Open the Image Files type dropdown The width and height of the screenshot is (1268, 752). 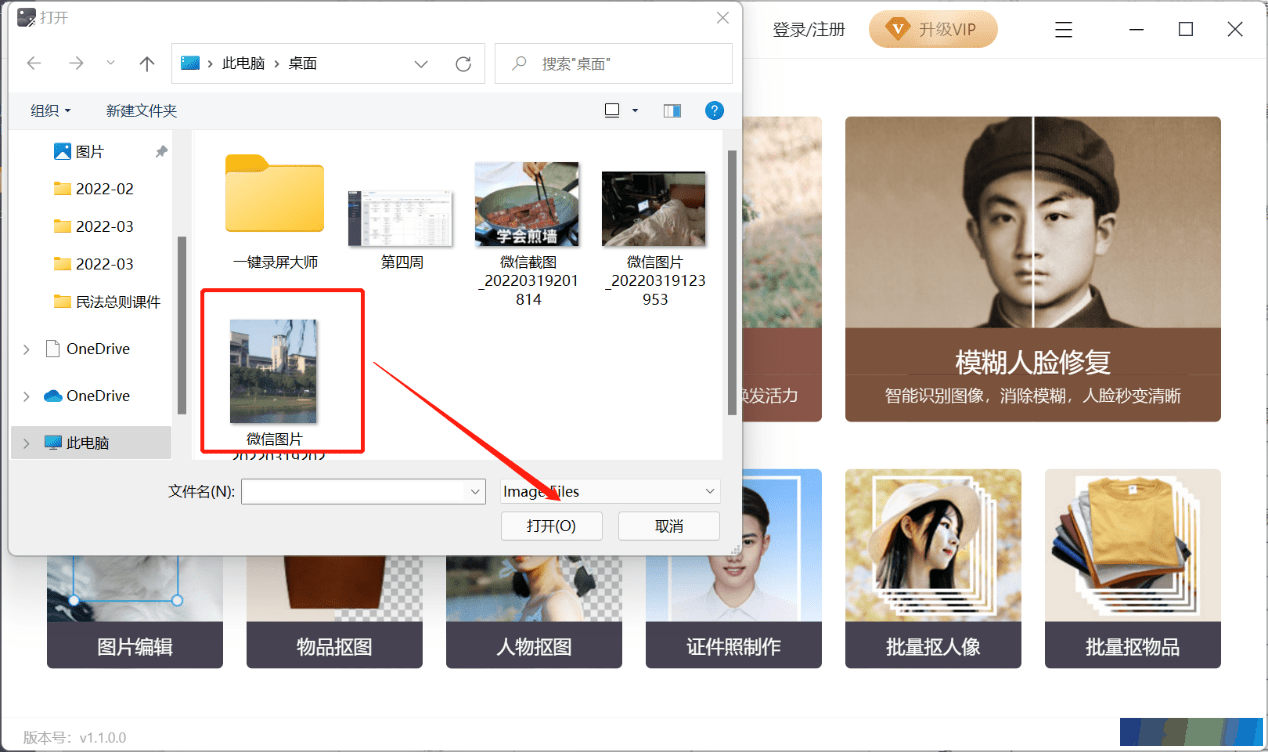610,492
